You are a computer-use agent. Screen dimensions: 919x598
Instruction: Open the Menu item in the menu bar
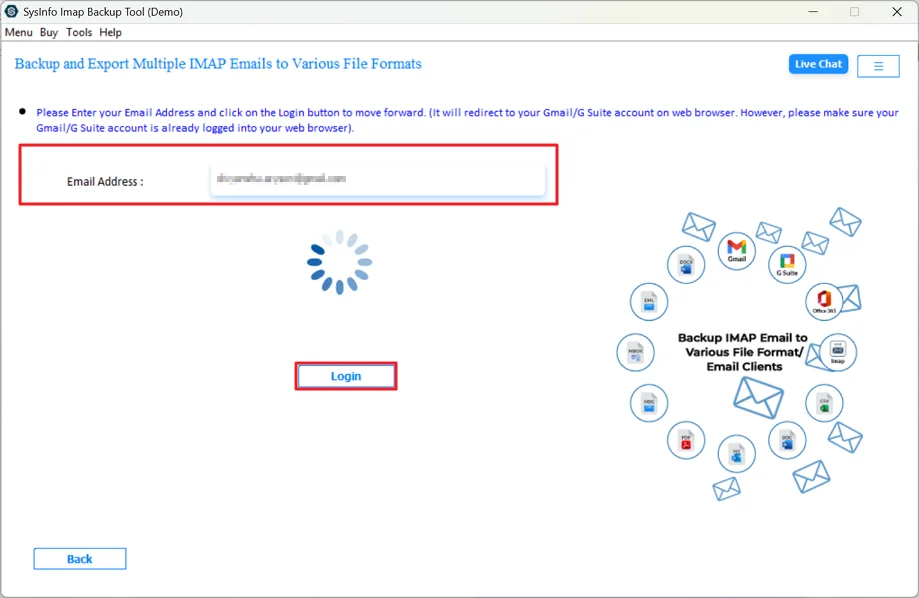[x=18, y=32]
